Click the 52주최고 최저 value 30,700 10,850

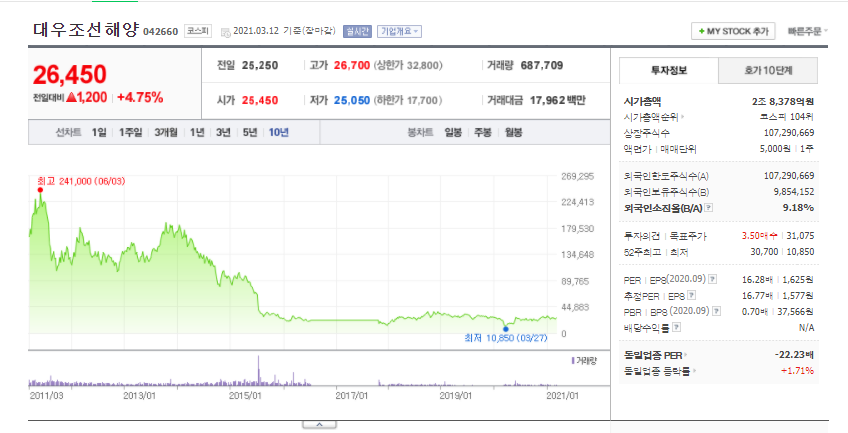(x=781, y=252)
